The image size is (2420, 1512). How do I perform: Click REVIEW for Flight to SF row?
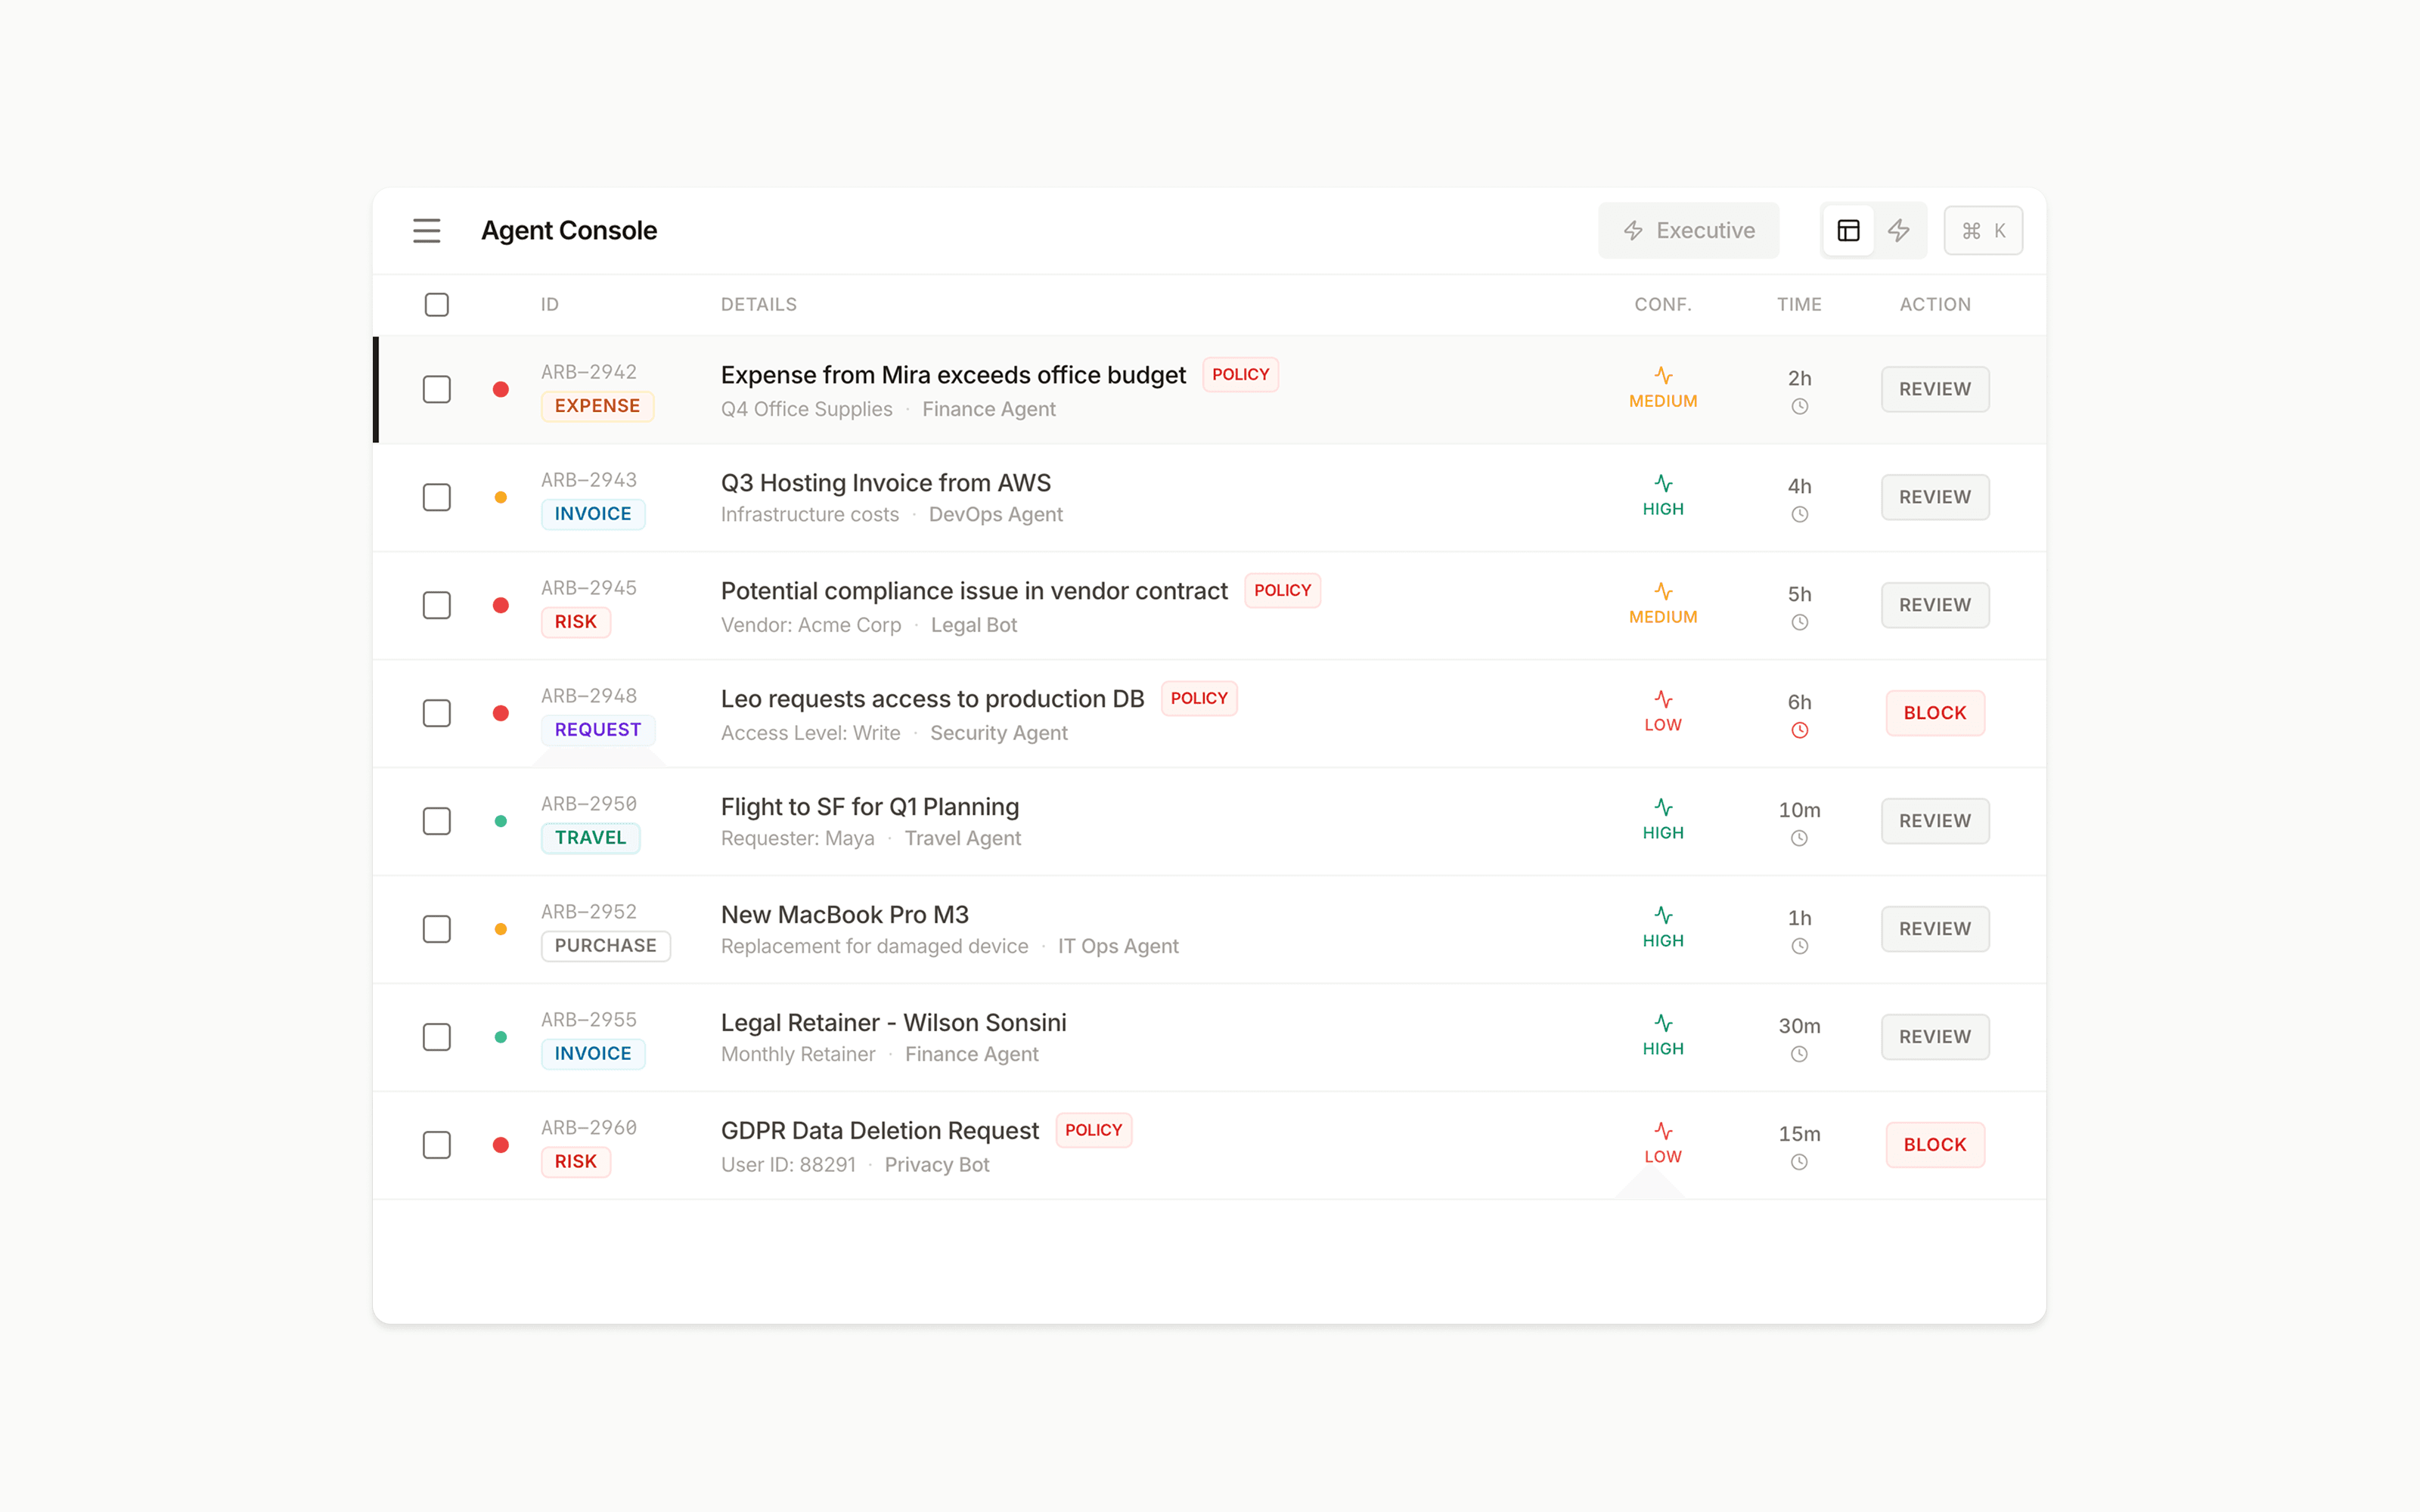click(1934, 821)
